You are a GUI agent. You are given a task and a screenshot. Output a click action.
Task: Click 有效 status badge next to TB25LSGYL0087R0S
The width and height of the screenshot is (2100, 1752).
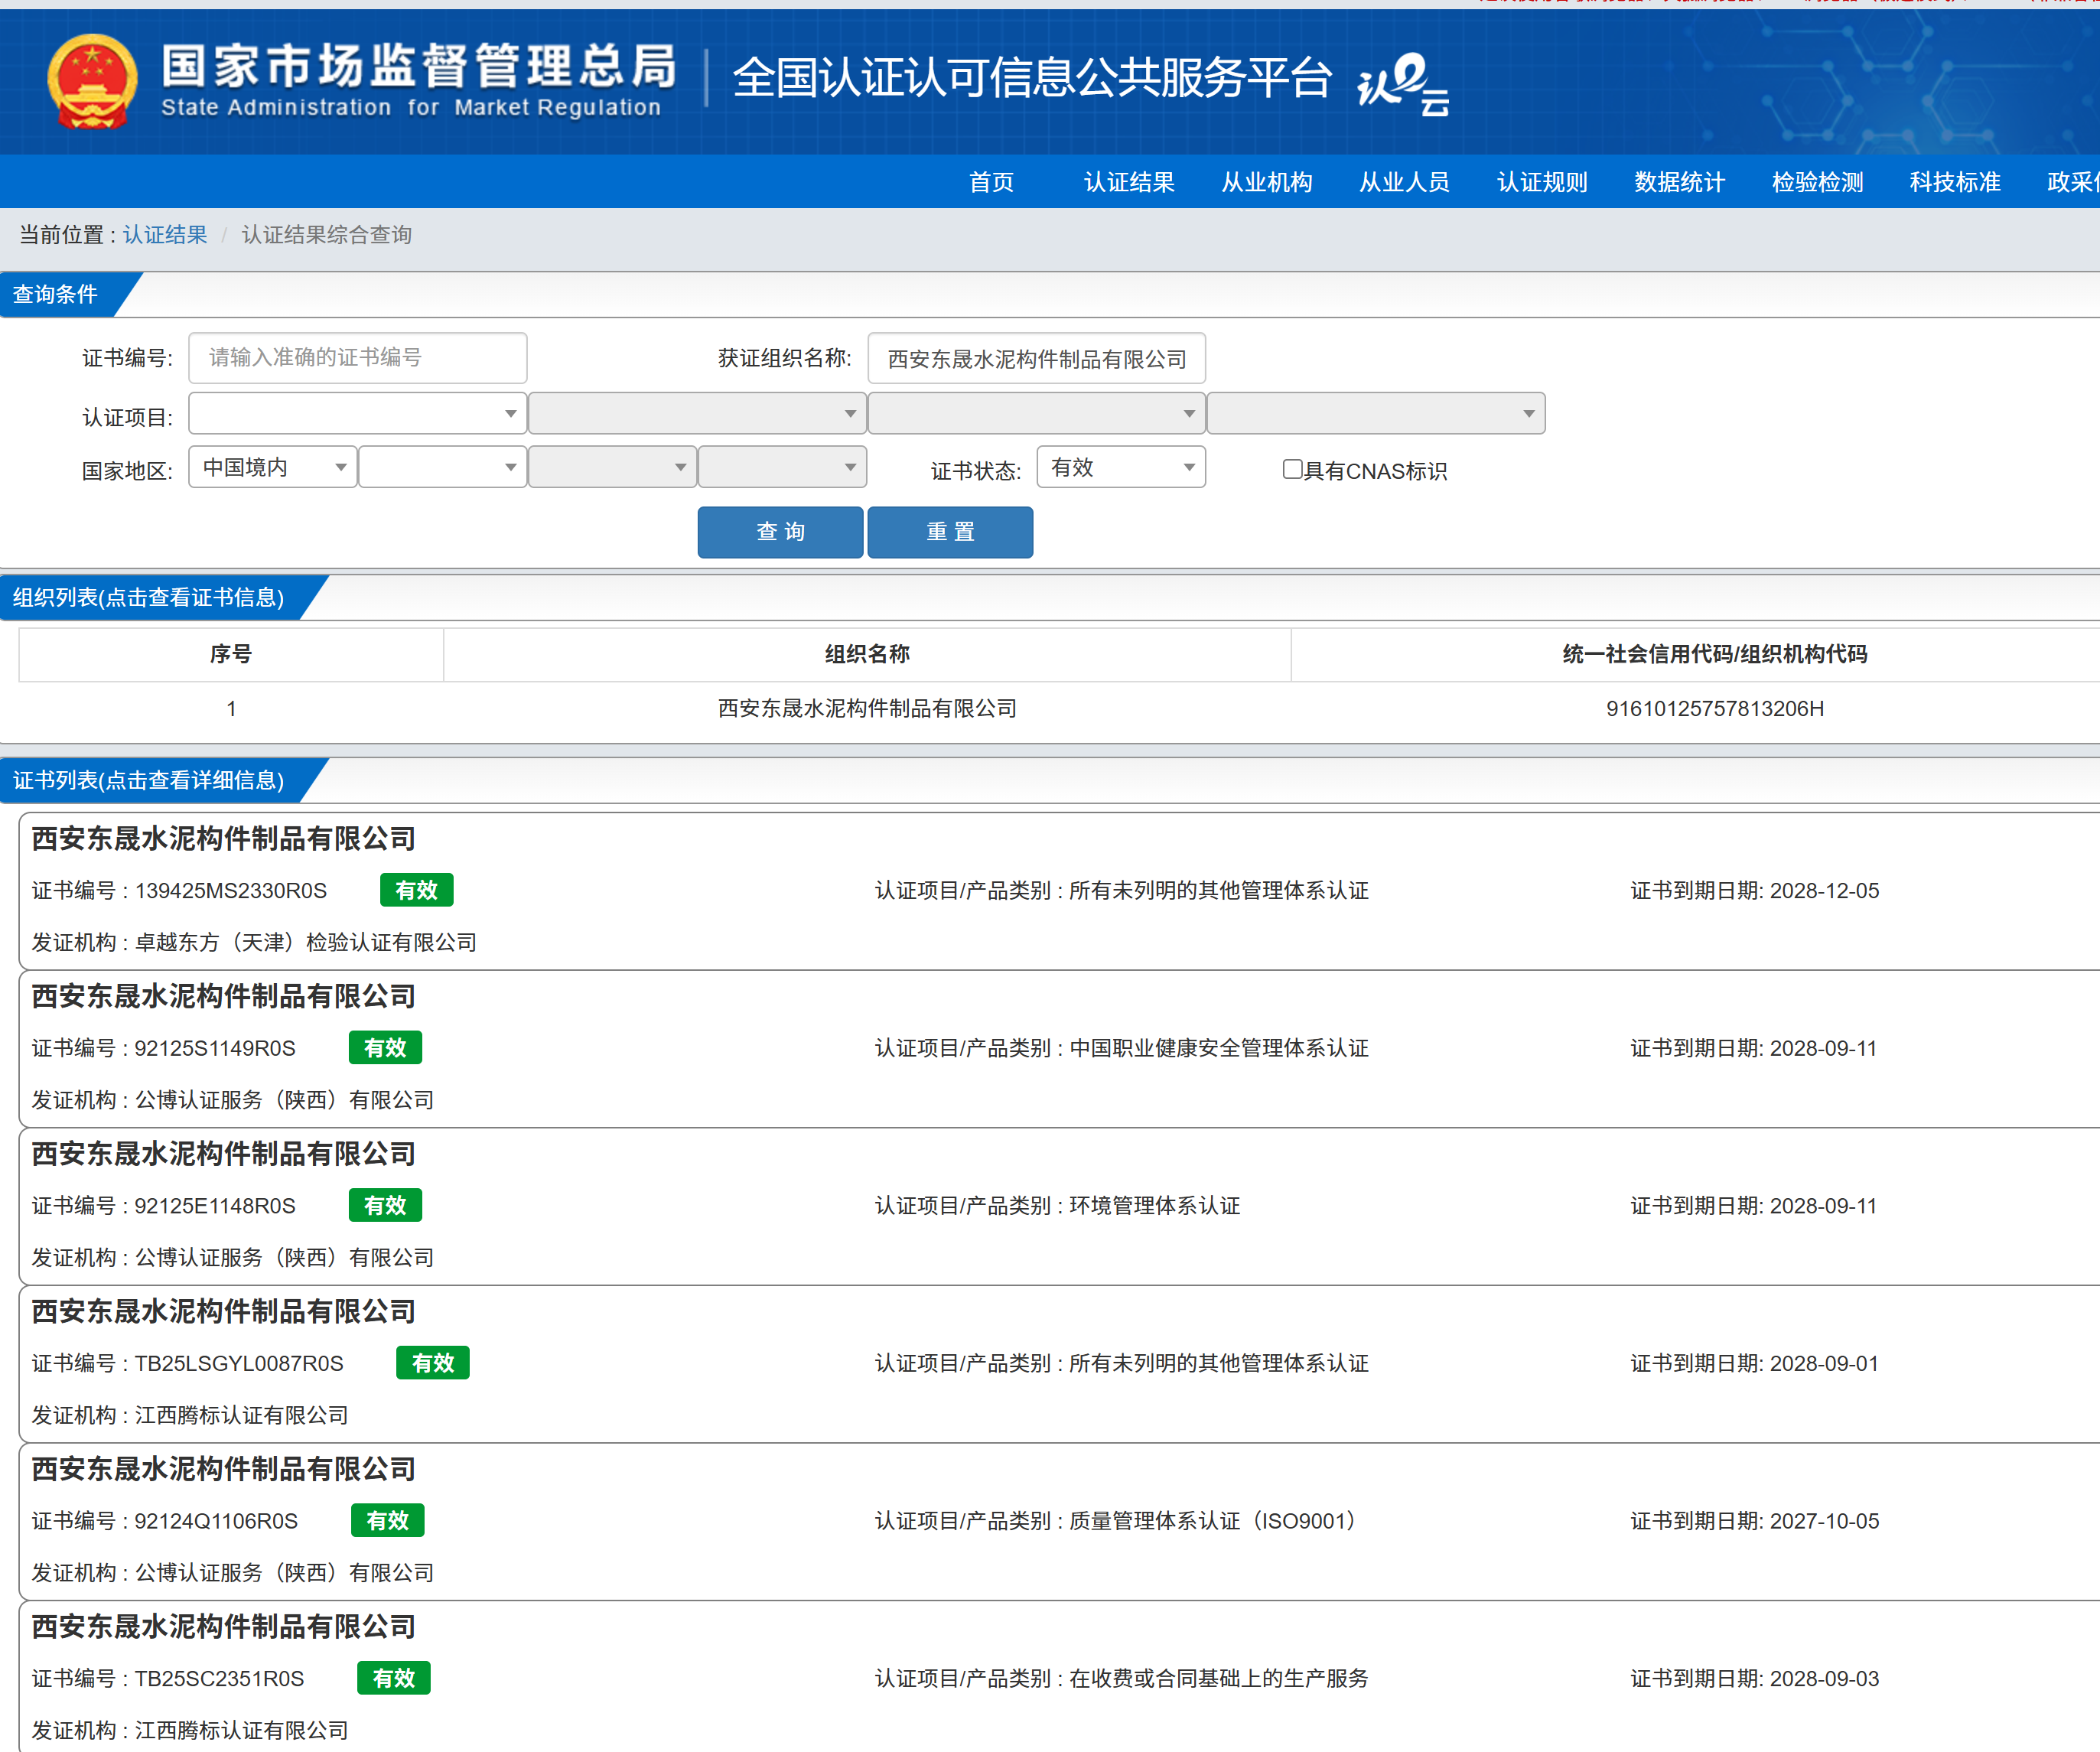point(432,1362)
